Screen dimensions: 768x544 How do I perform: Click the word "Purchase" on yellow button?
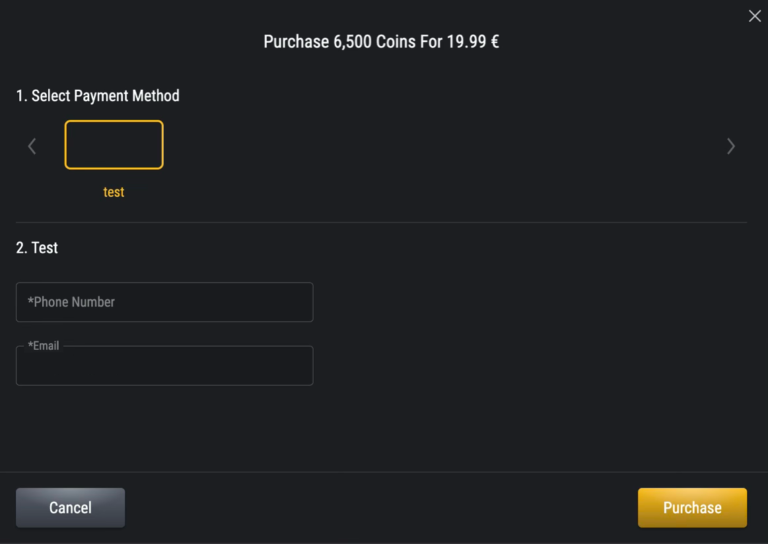click(692, 508)
